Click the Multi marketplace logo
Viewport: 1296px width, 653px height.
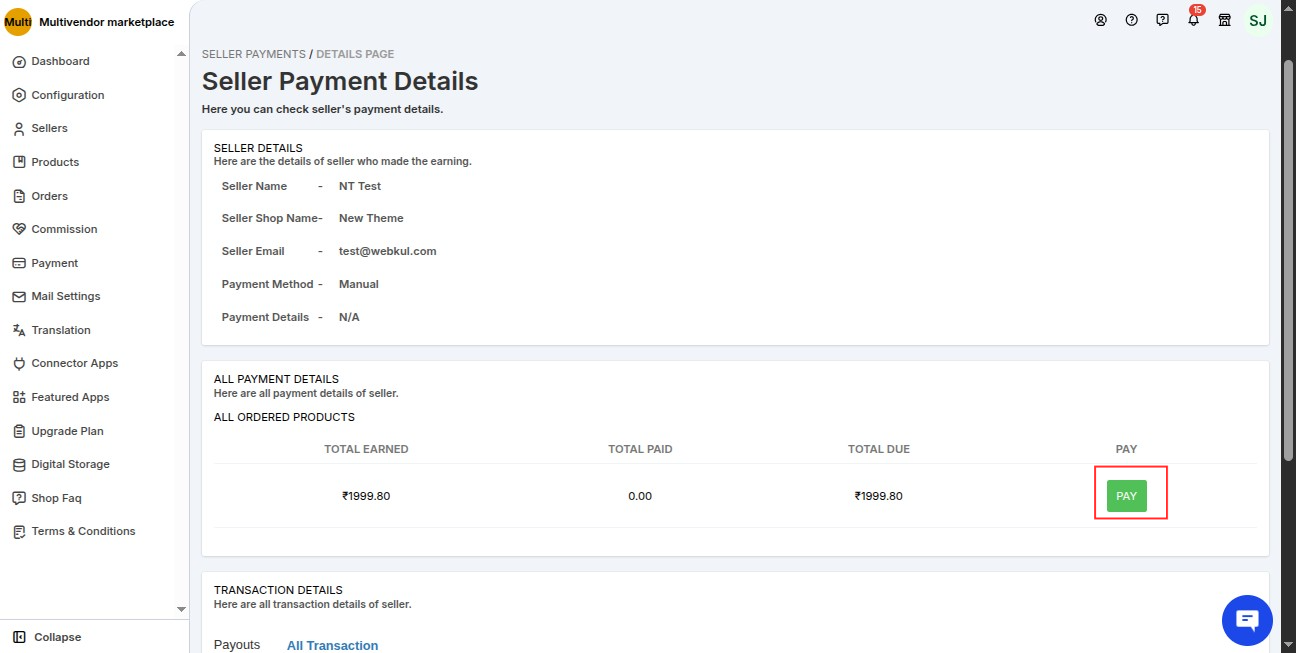tap(18, 22)
